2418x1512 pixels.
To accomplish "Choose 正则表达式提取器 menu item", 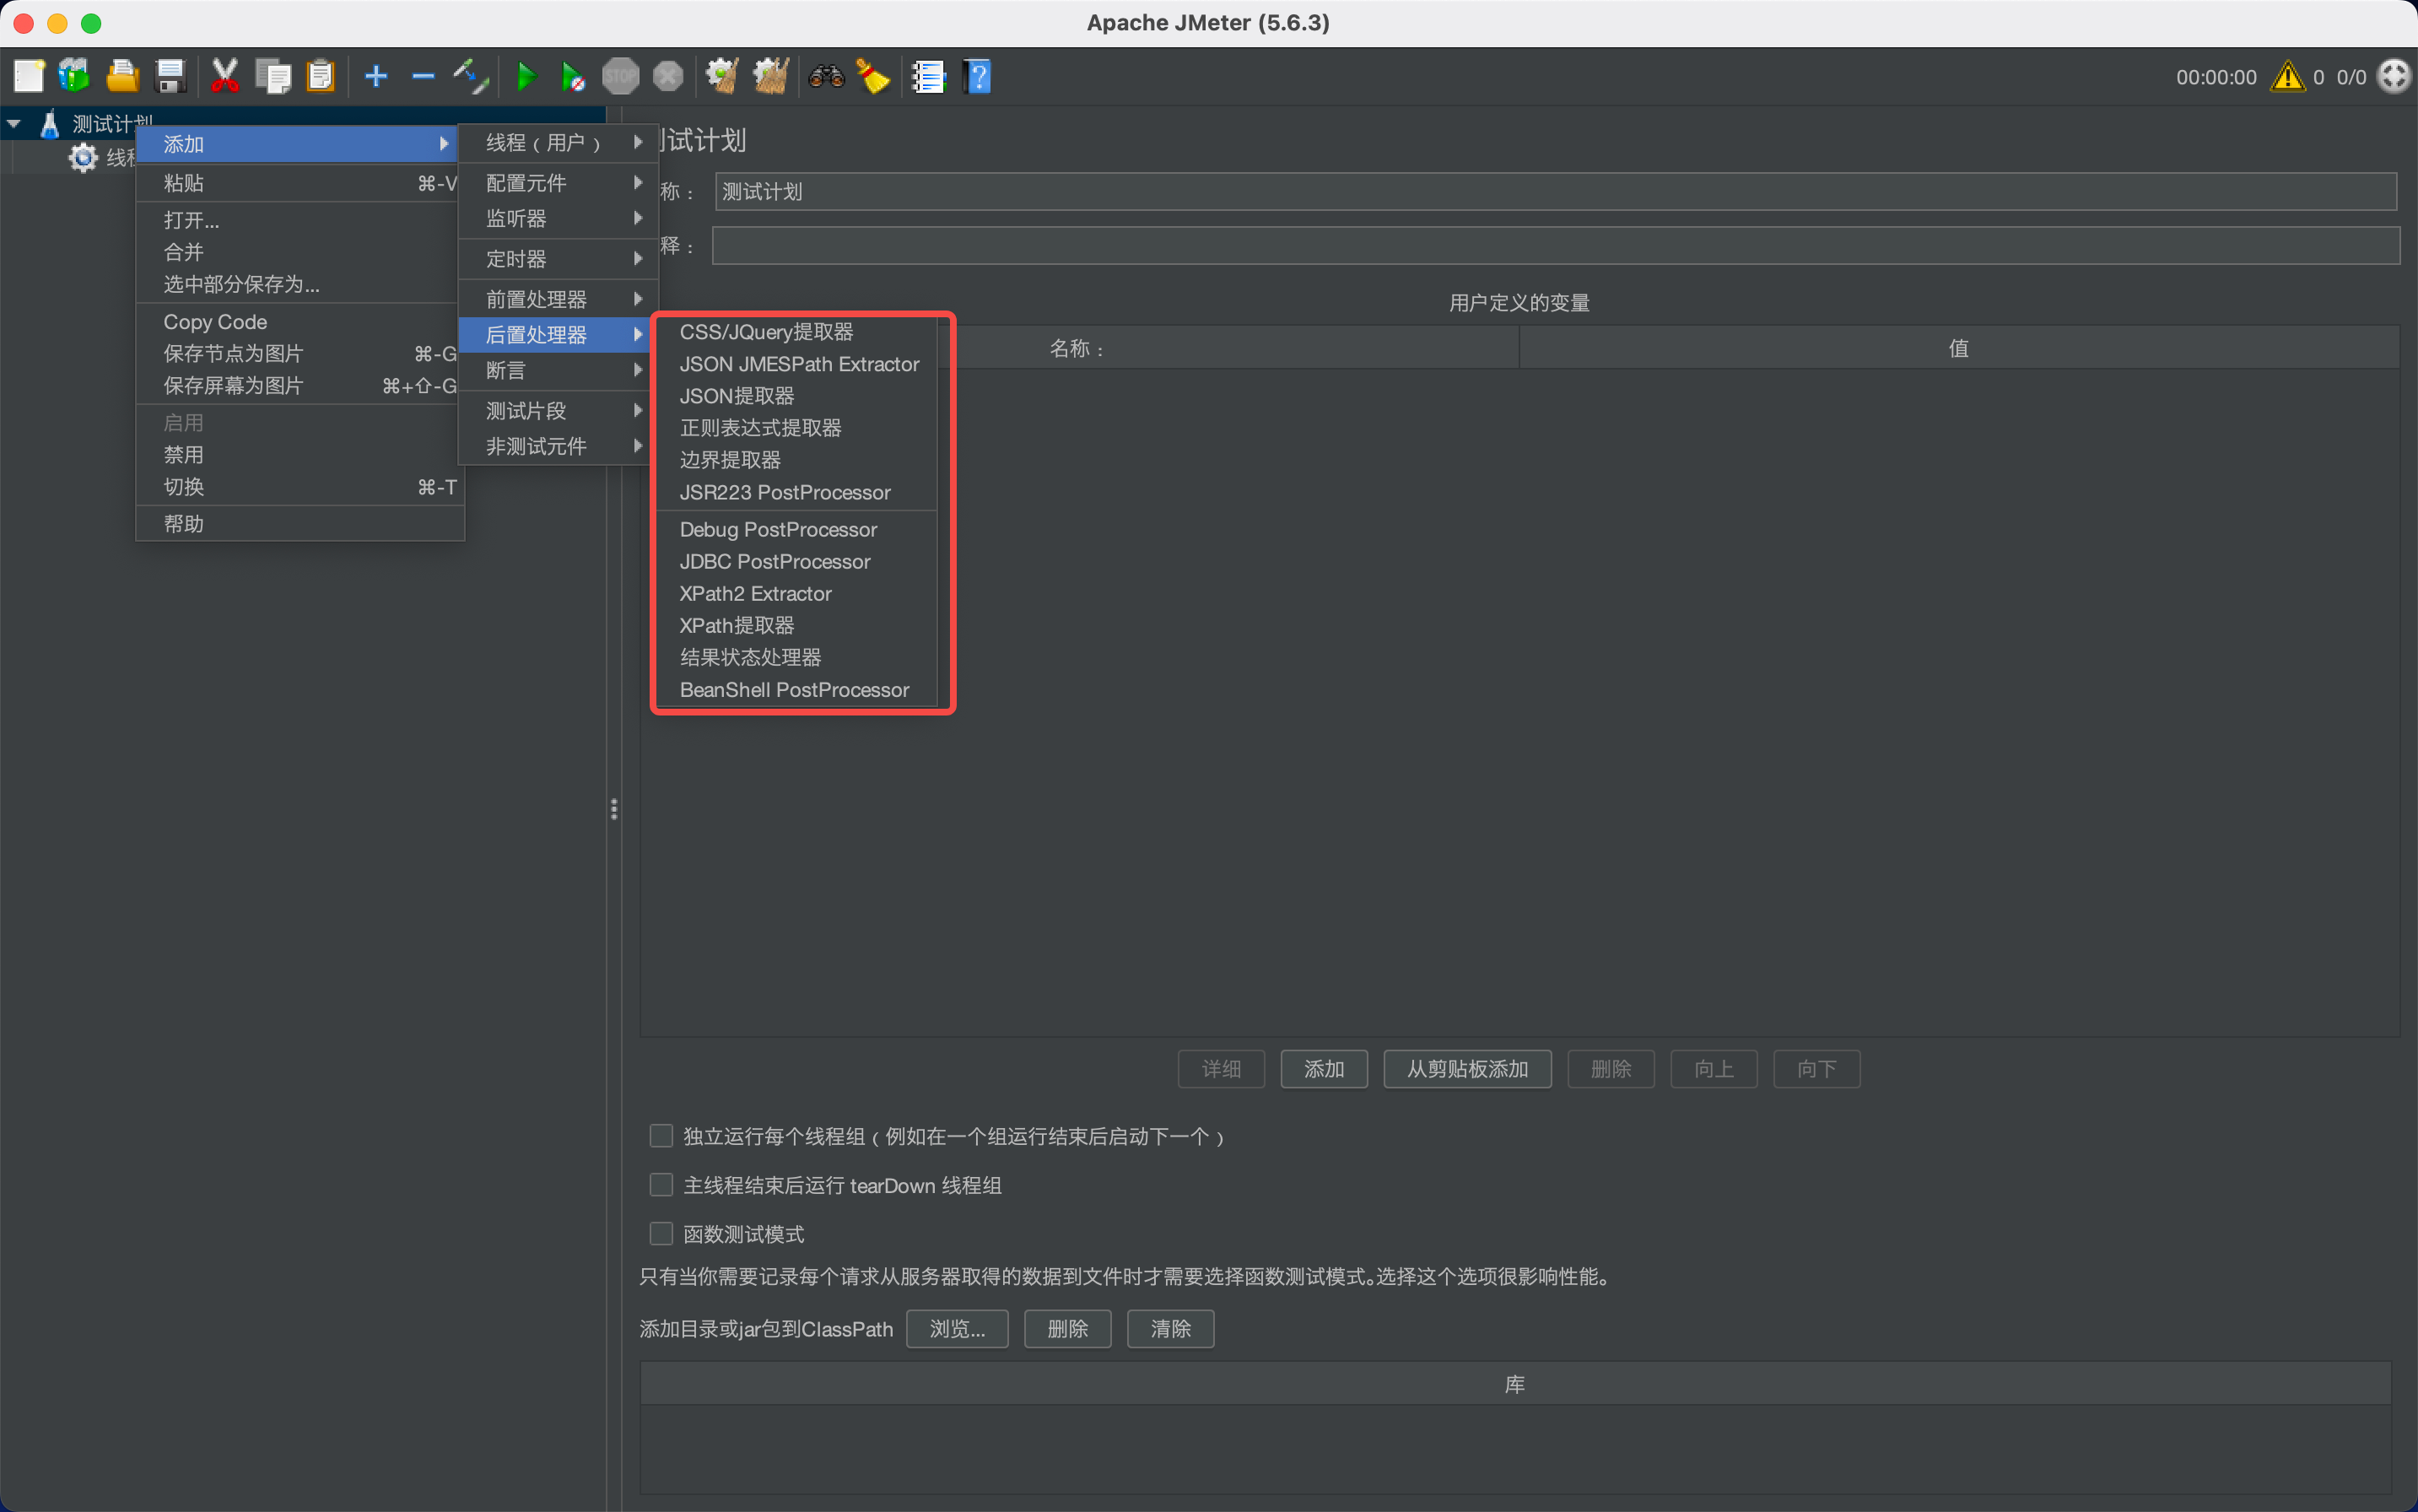I will coord(796,428).
